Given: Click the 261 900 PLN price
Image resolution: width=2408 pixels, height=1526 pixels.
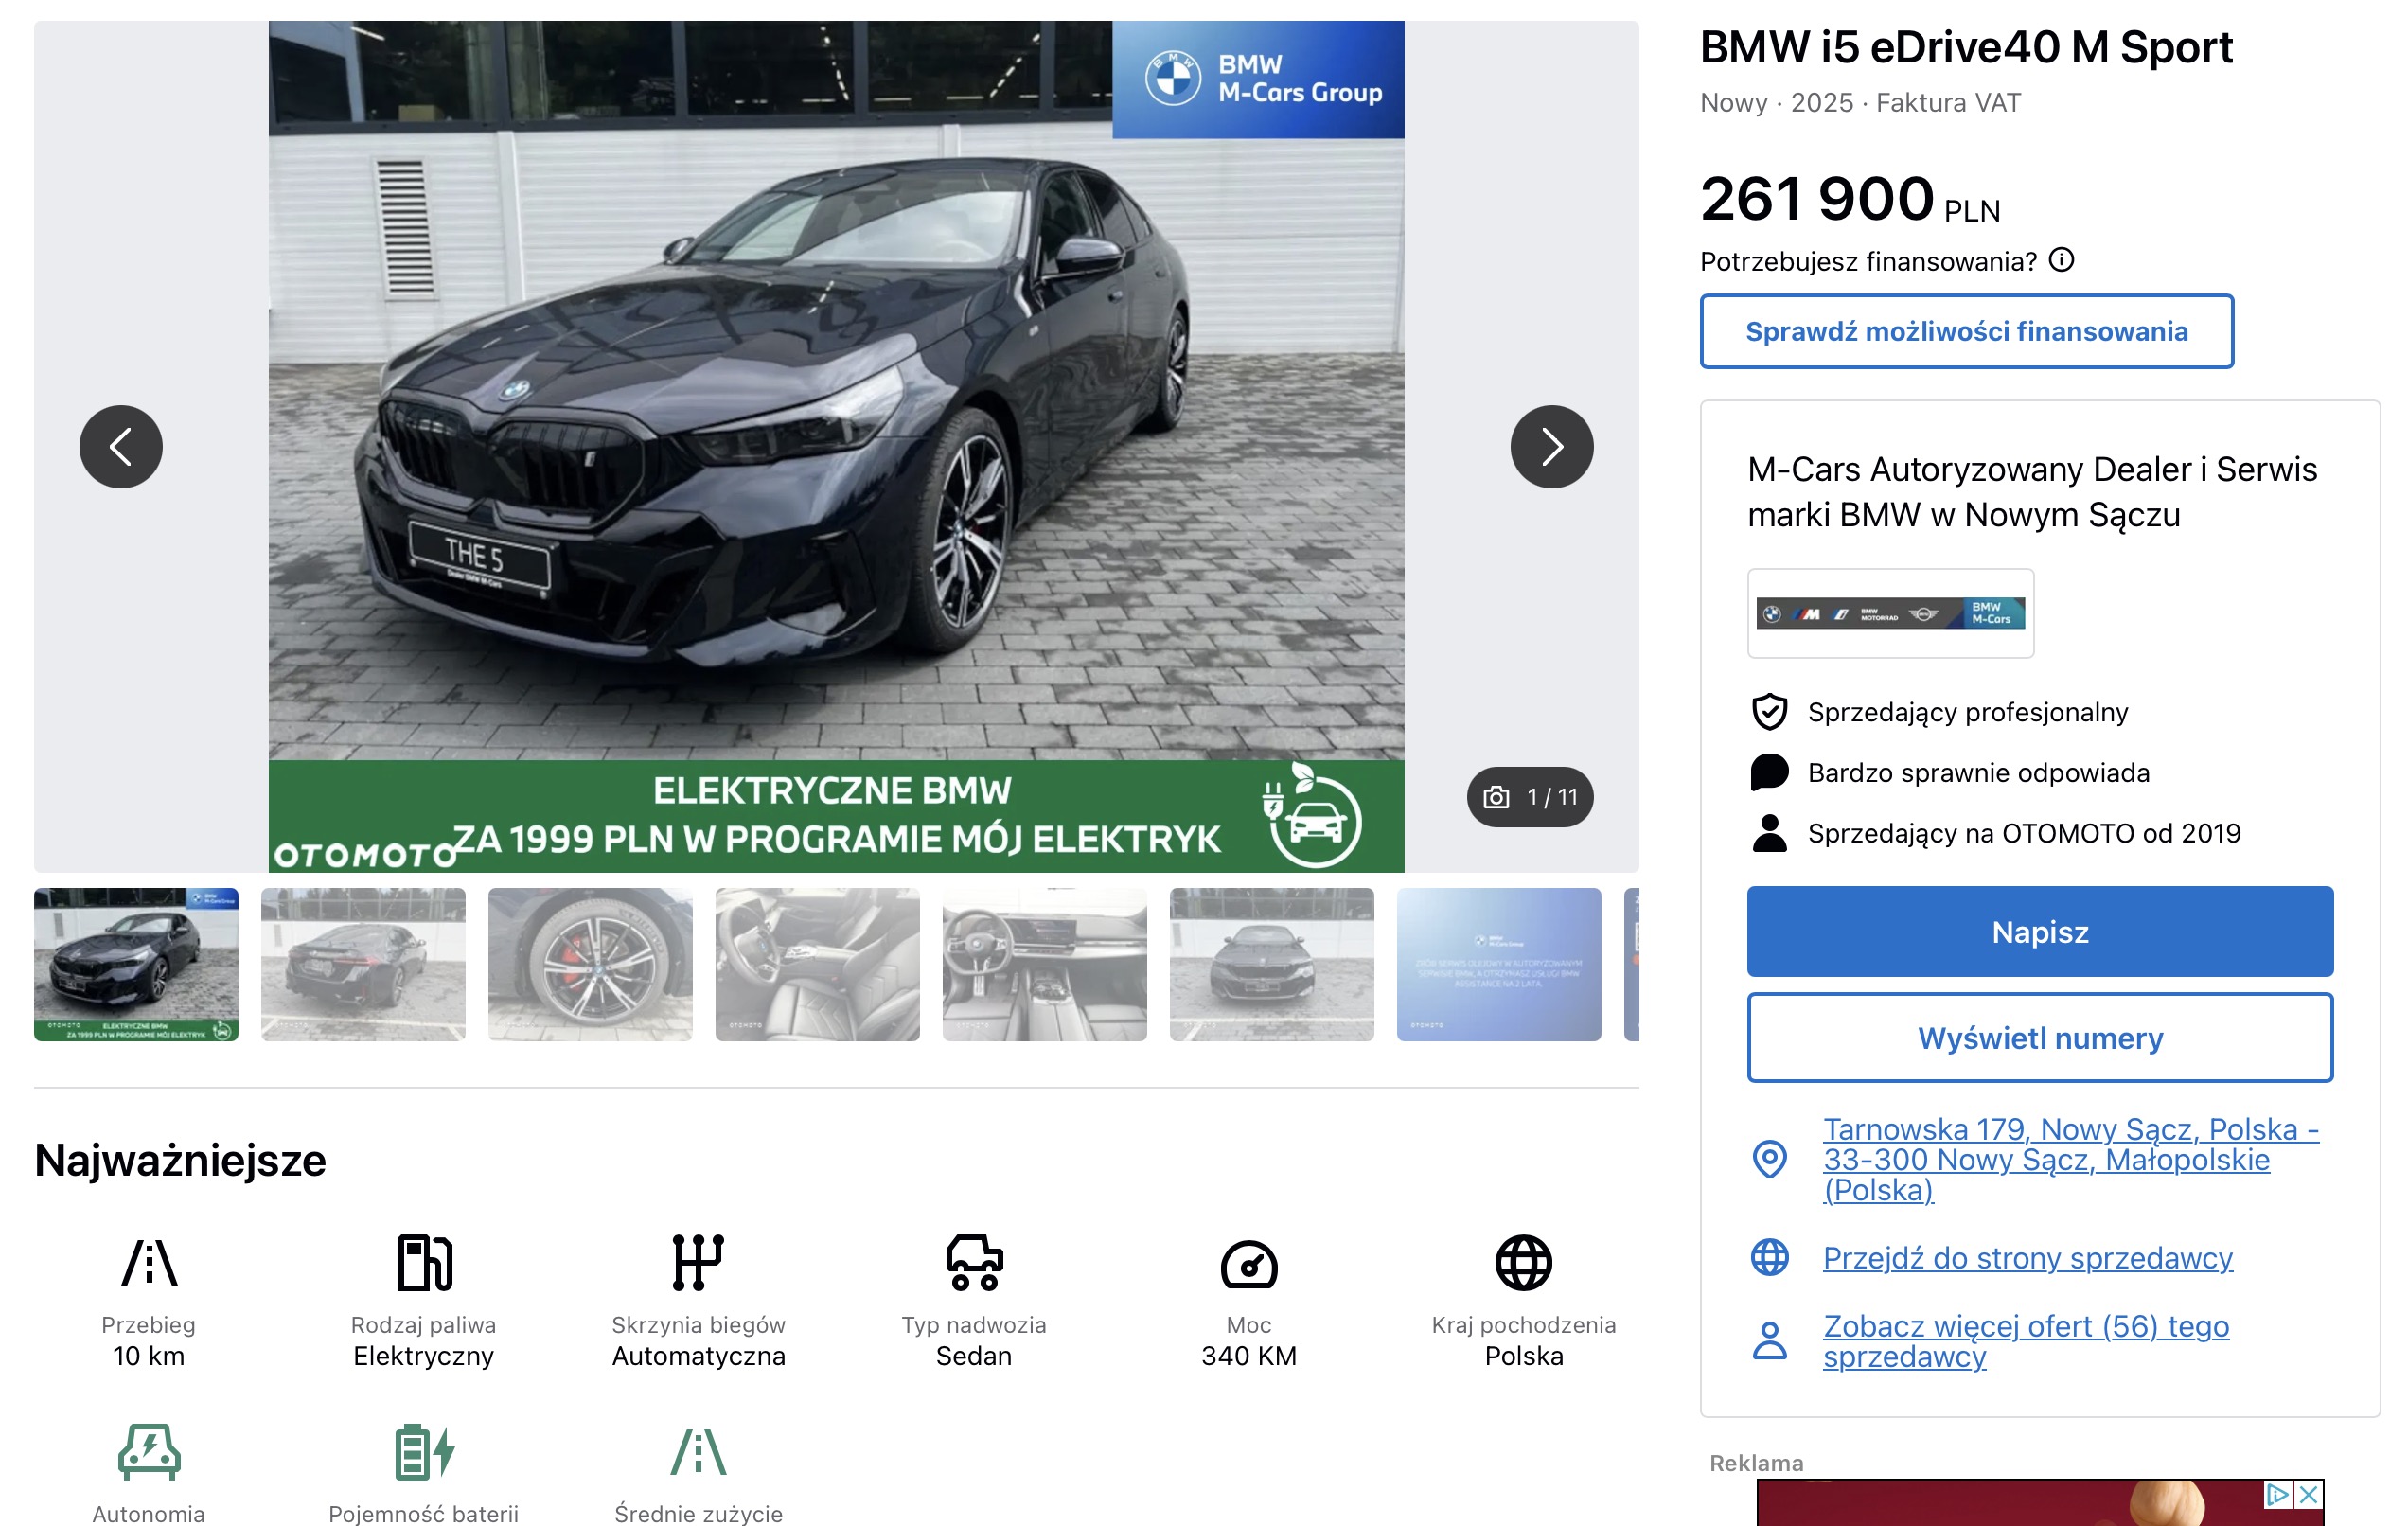Looking at the screenshot, I should point(1850,198).
